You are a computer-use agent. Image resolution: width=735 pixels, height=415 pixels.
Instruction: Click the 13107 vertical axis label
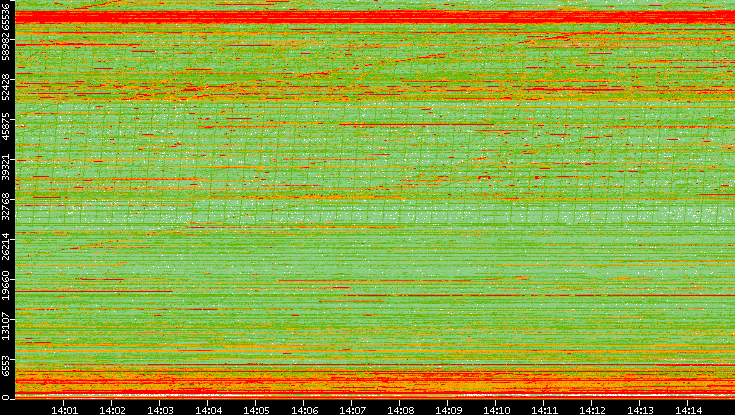click(6, 326)
